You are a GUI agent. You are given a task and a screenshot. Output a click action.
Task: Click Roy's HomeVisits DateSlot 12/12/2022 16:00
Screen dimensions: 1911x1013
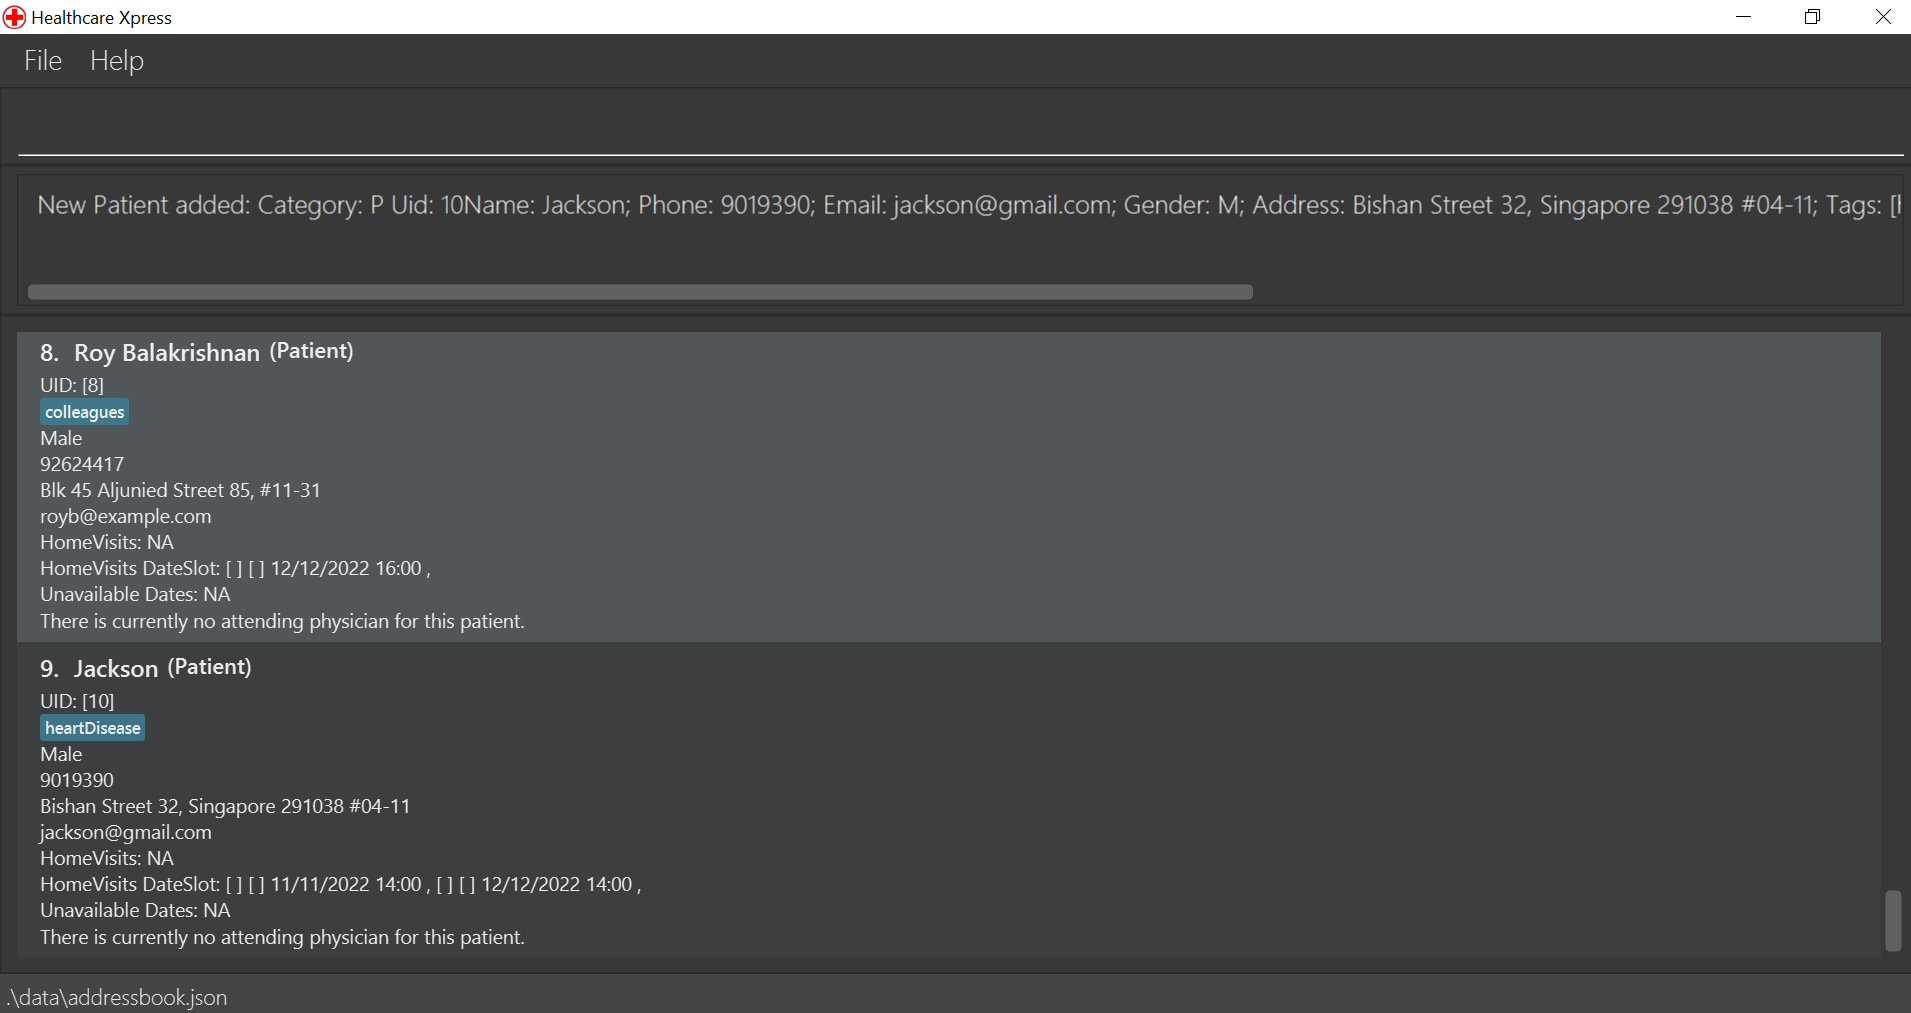346,568
